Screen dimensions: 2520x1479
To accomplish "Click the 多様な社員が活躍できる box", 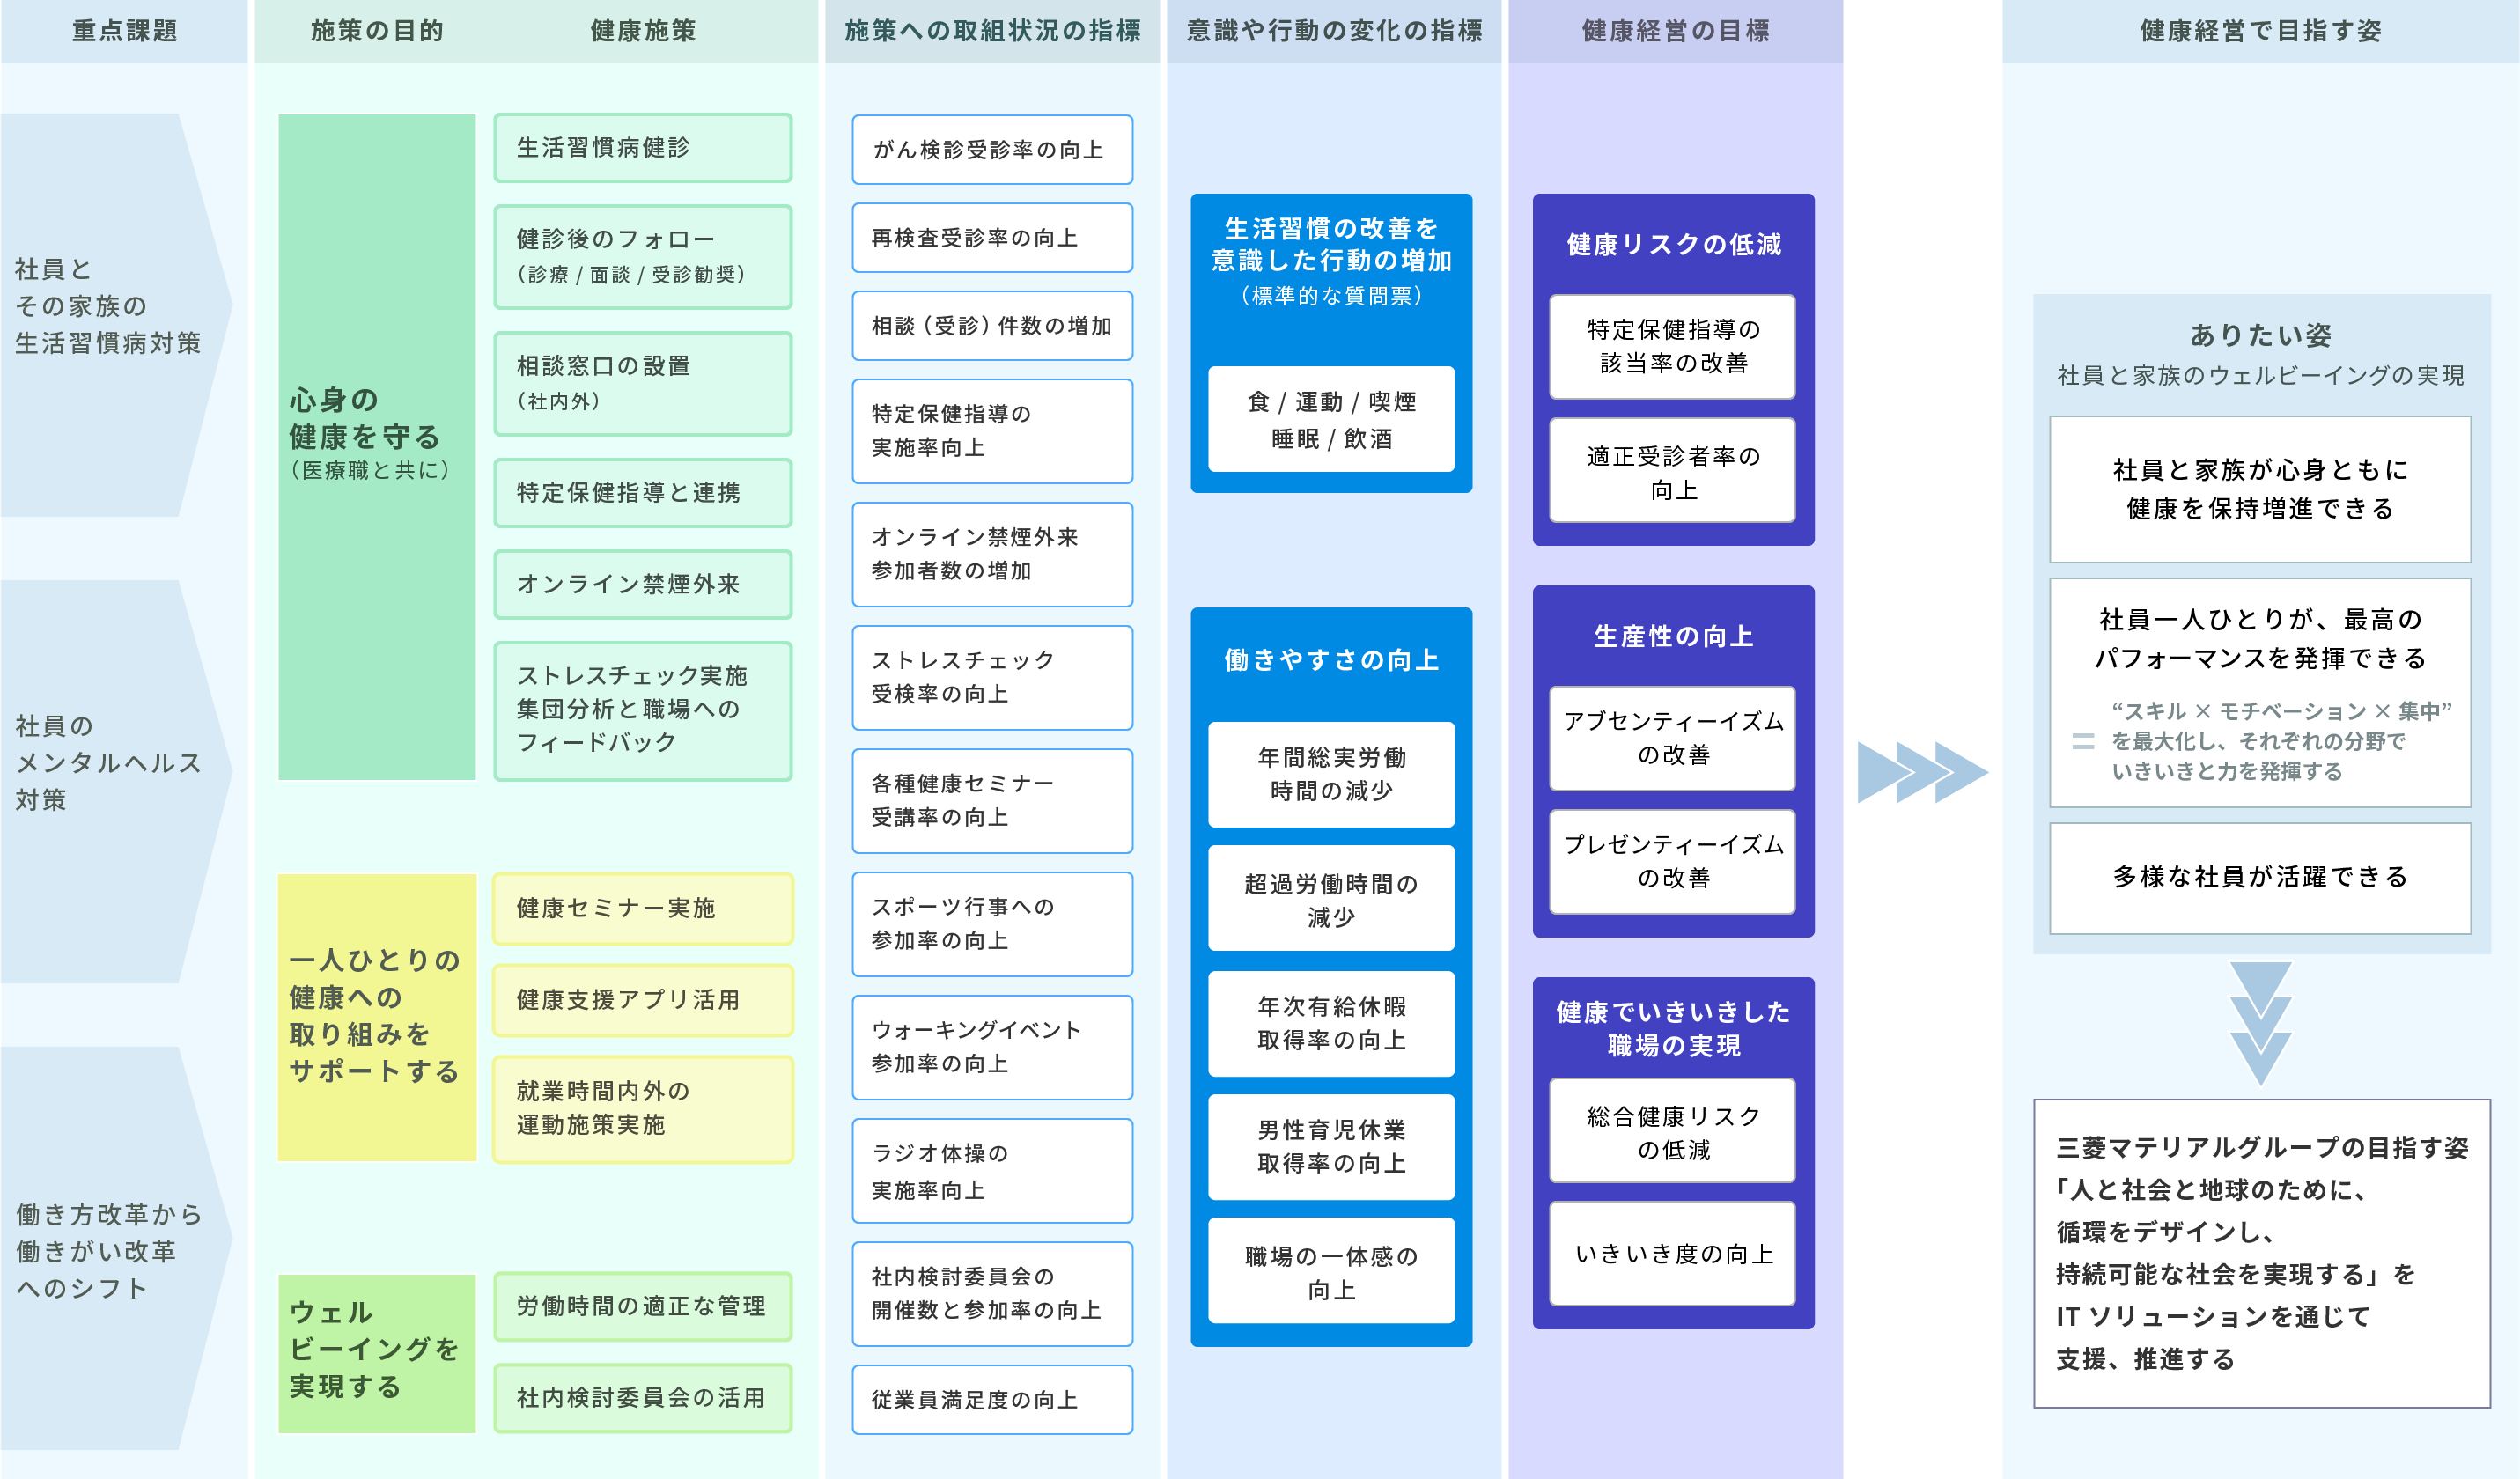I will [2260, 878].
